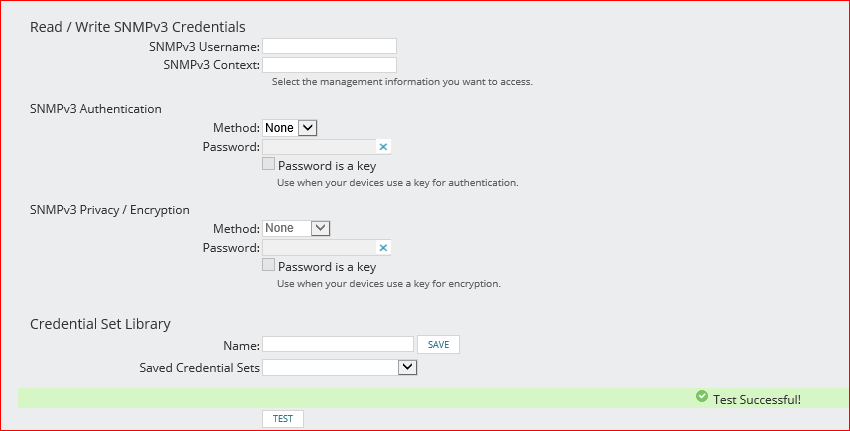Click the 'Credential Set Library' heading
The image size is (850, 431).
[x=100, y=324]
